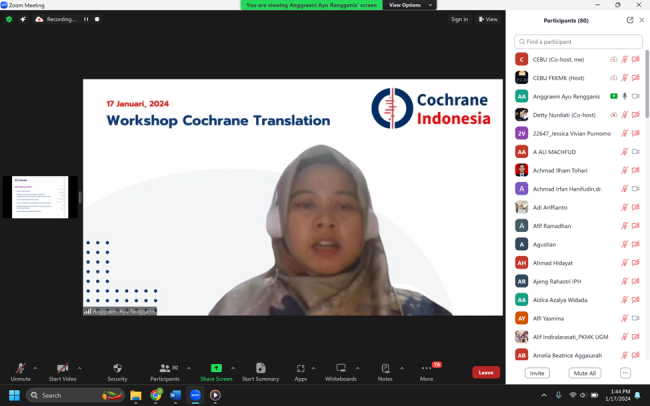Click recording cloud icon beside CEBU FKKMK (Host)
650x406 pixels.
[x=614, y=78]
